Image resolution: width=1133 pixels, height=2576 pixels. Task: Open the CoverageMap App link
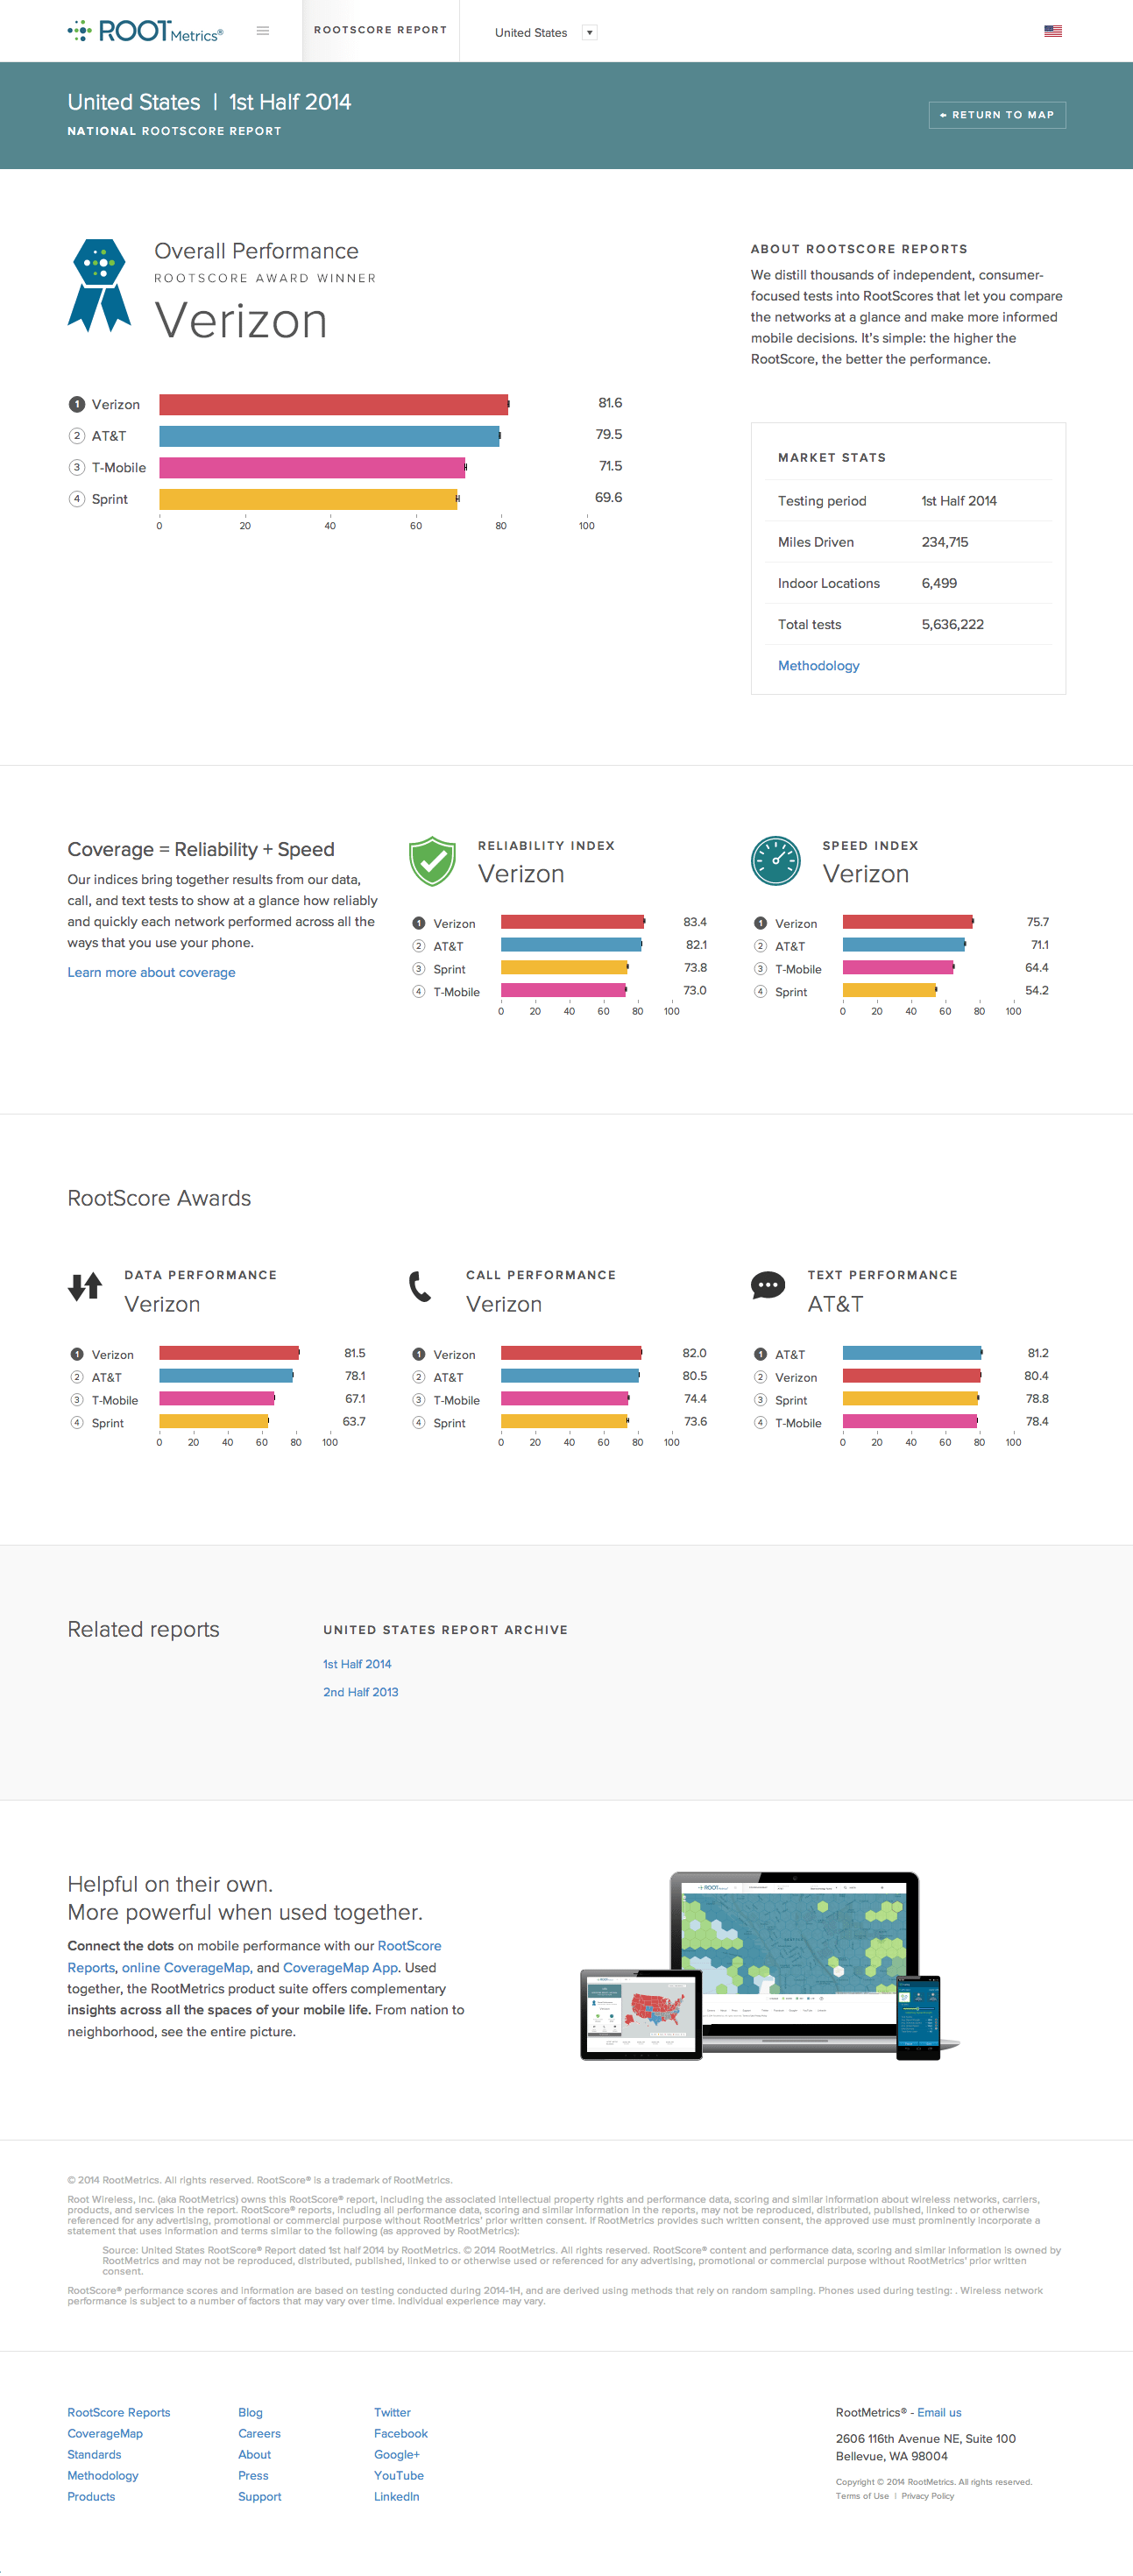340,1967
